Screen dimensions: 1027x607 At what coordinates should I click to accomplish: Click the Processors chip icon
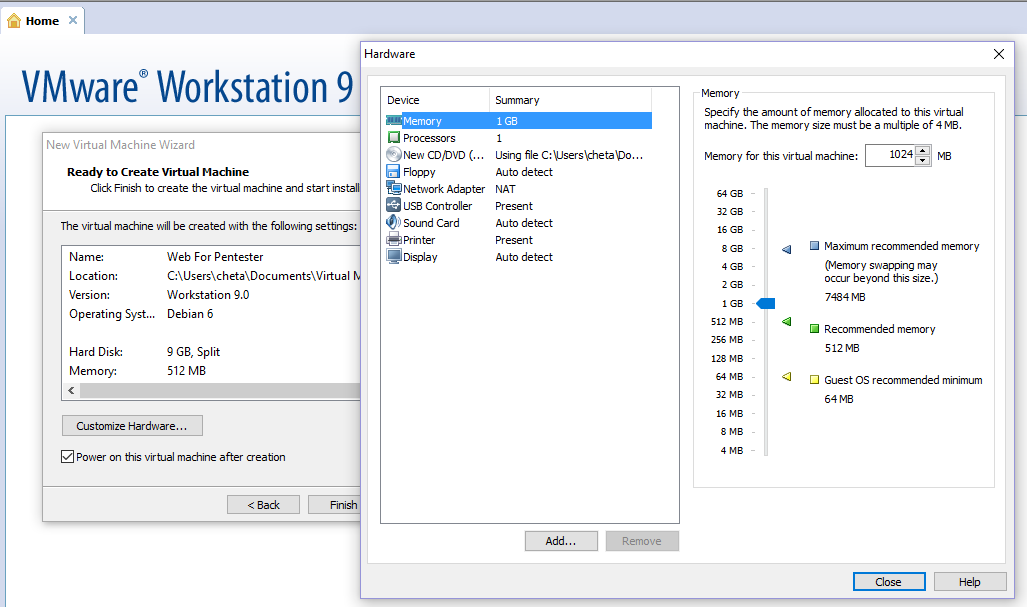pyautogui.click(x=394, y=138)
